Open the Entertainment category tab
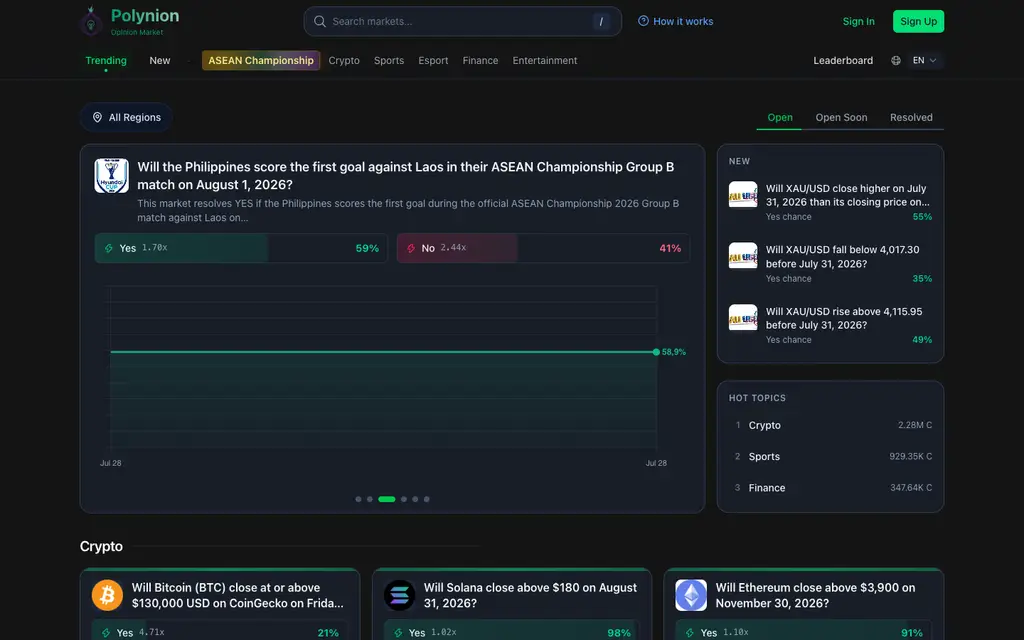 coord(545,60)
